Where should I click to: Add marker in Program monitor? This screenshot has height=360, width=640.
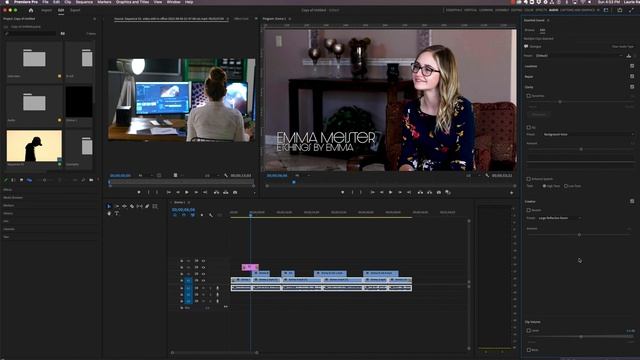pyautogui.click(x=342, y=192)
